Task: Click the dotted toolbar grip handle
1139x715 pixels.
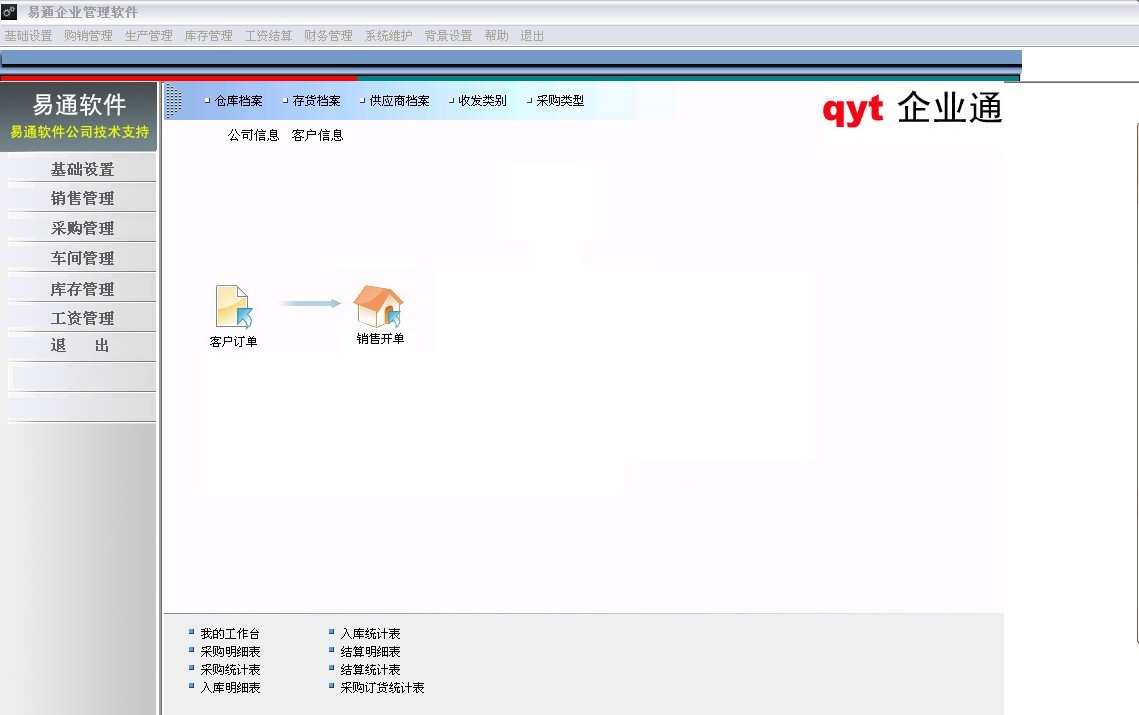Action: [173, 101]
